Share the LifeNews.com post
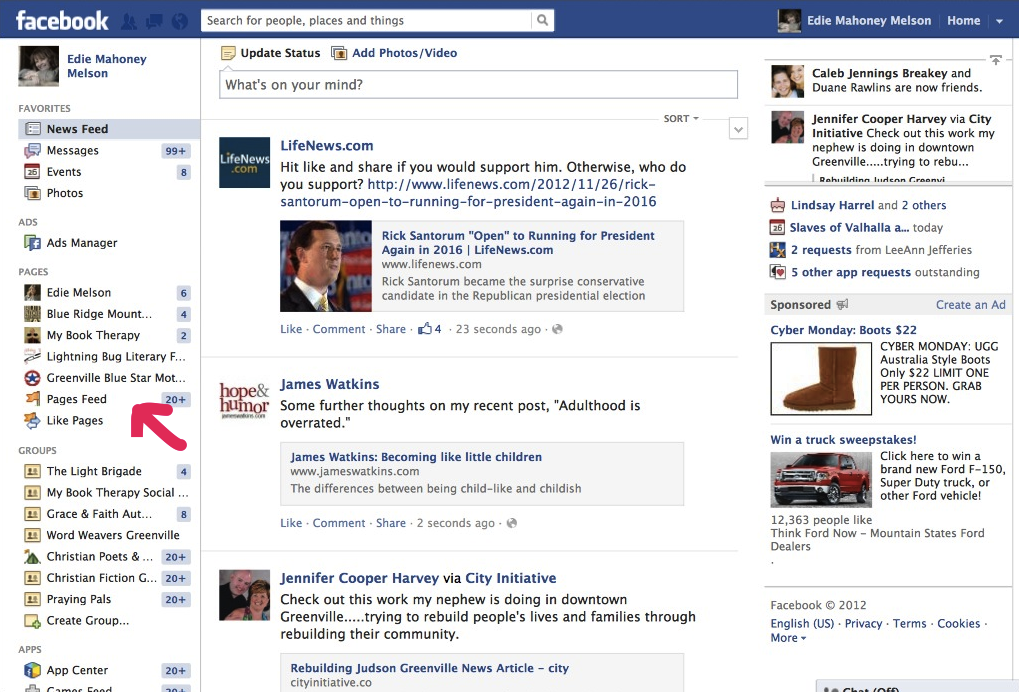 click(x=391, y=329)
